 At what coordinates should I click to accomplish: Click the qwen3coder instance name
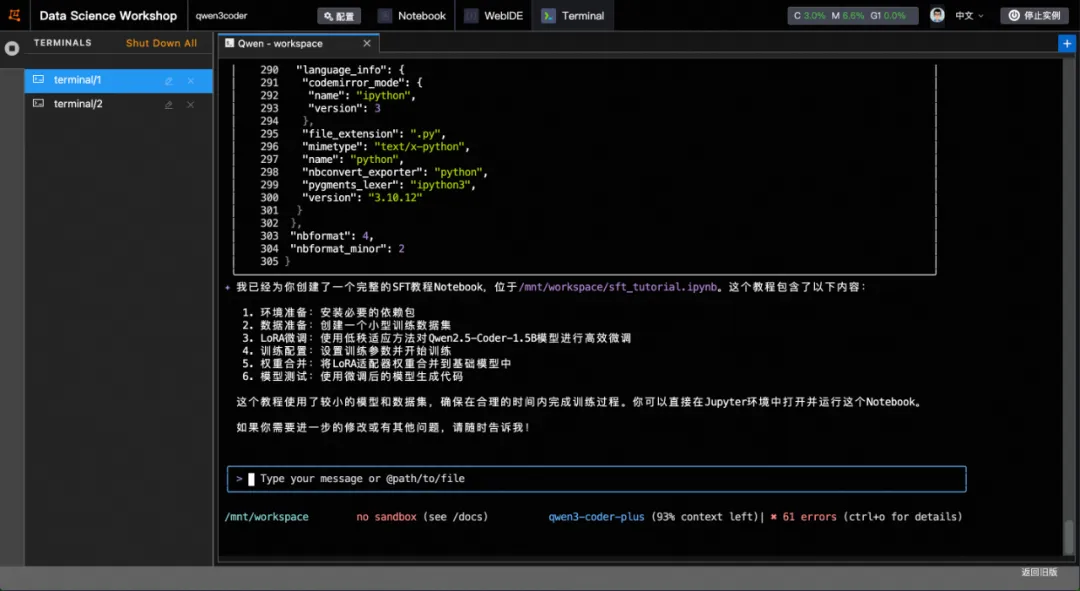(x=221, y=16)
